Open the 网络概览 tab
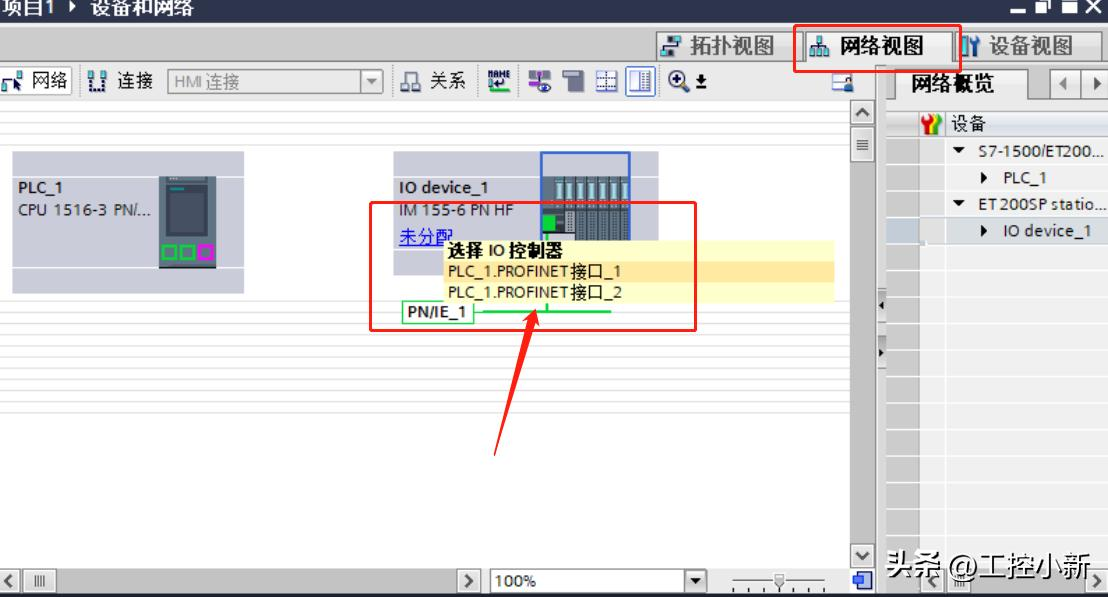 click(x=952, y=84)
